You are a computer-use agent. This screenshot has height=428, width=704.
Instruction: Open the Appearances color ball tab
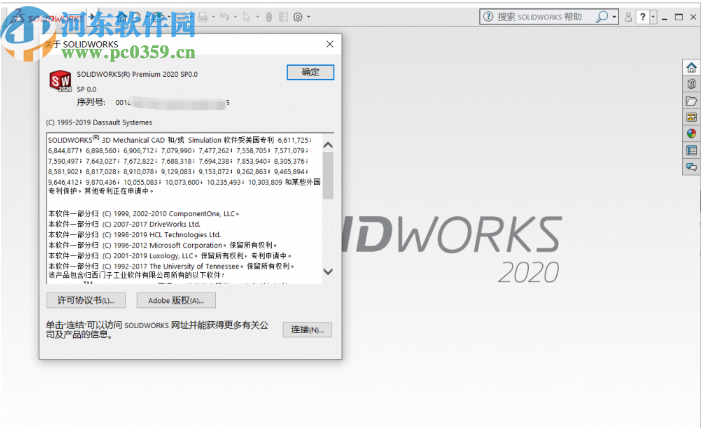[691, 133]
